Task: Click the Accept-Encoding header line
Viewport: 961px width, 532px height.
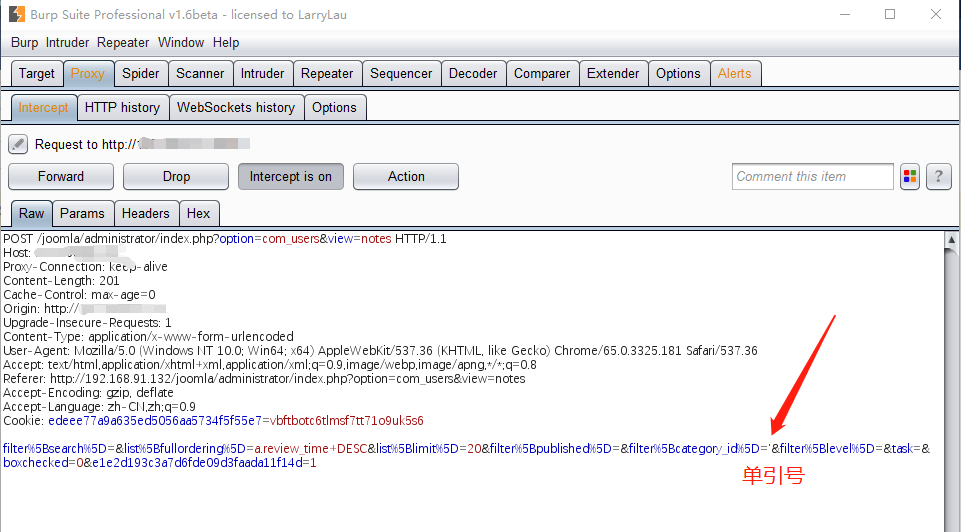Action: 88,393
